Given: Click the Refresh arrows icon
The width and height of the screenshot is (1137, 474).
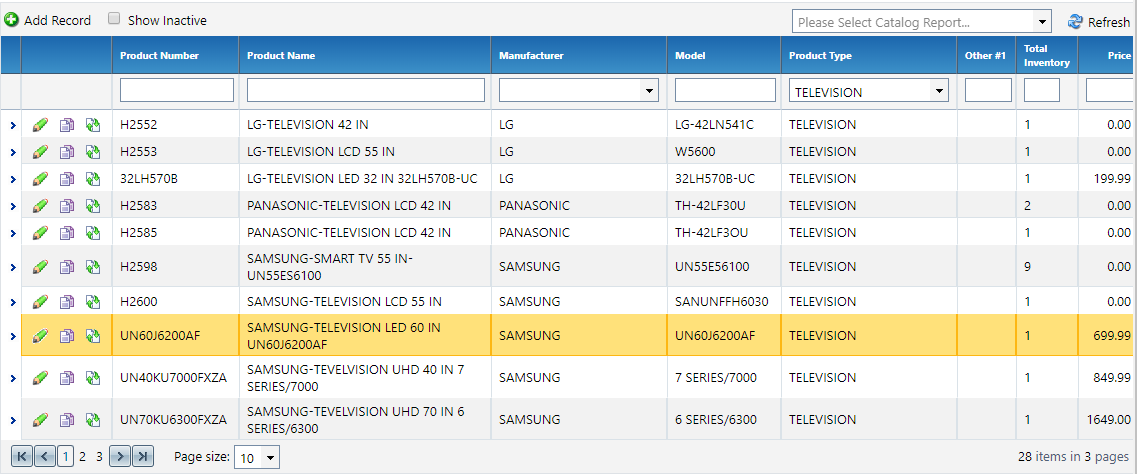Looking at the screenshot, I should 1075,22.
